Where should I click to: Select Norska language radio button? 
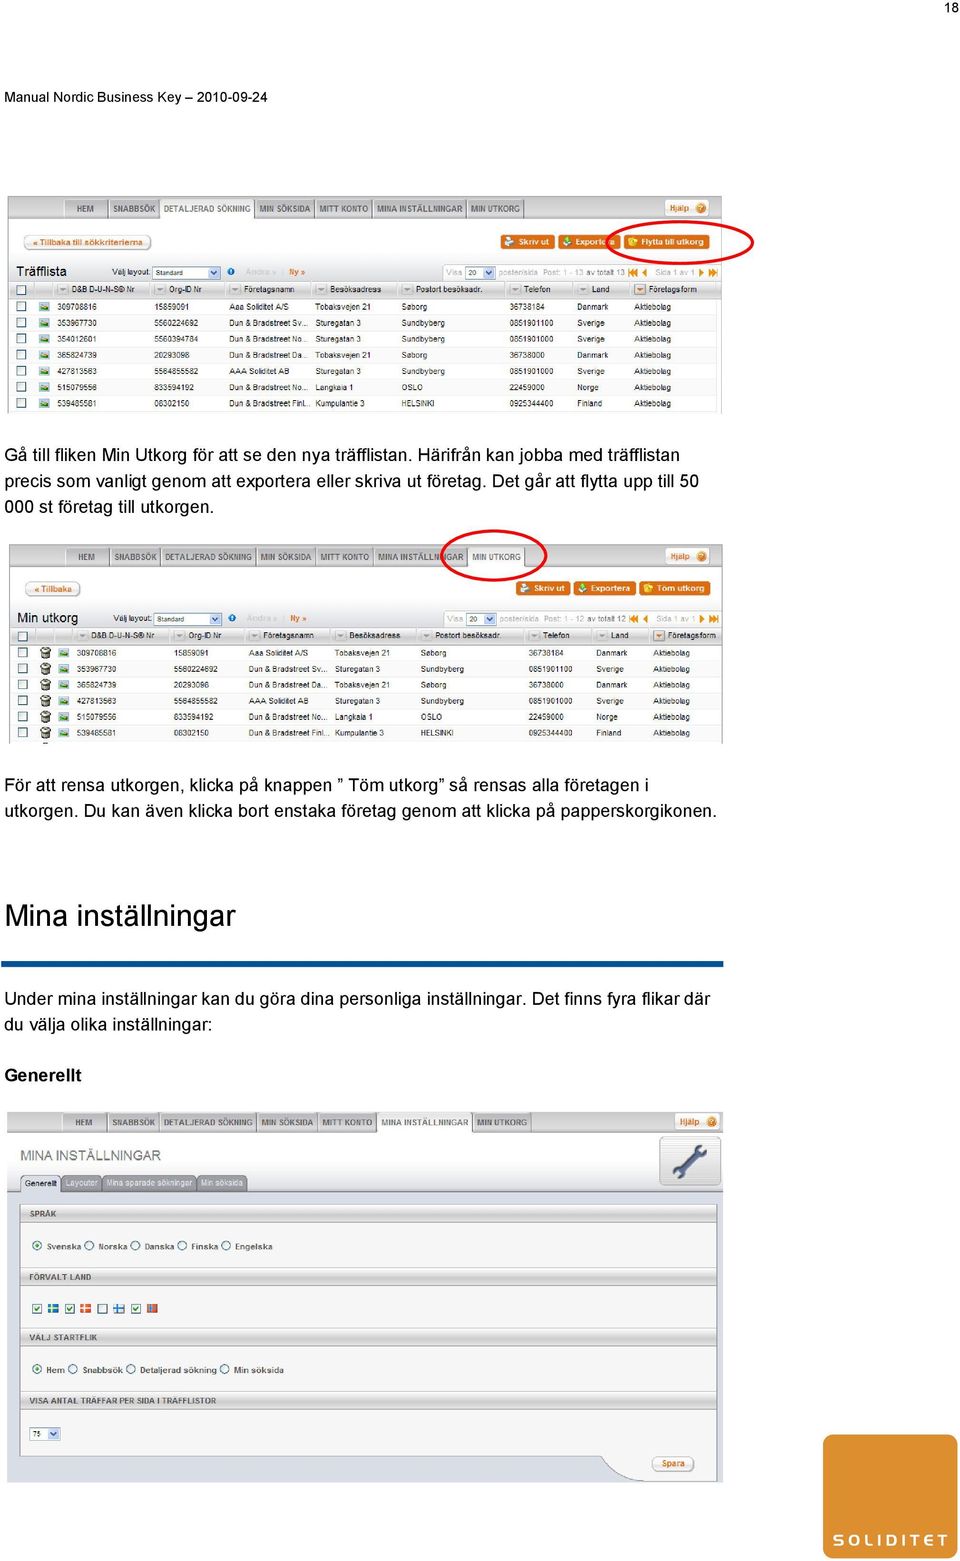(x=89, y=1246)
